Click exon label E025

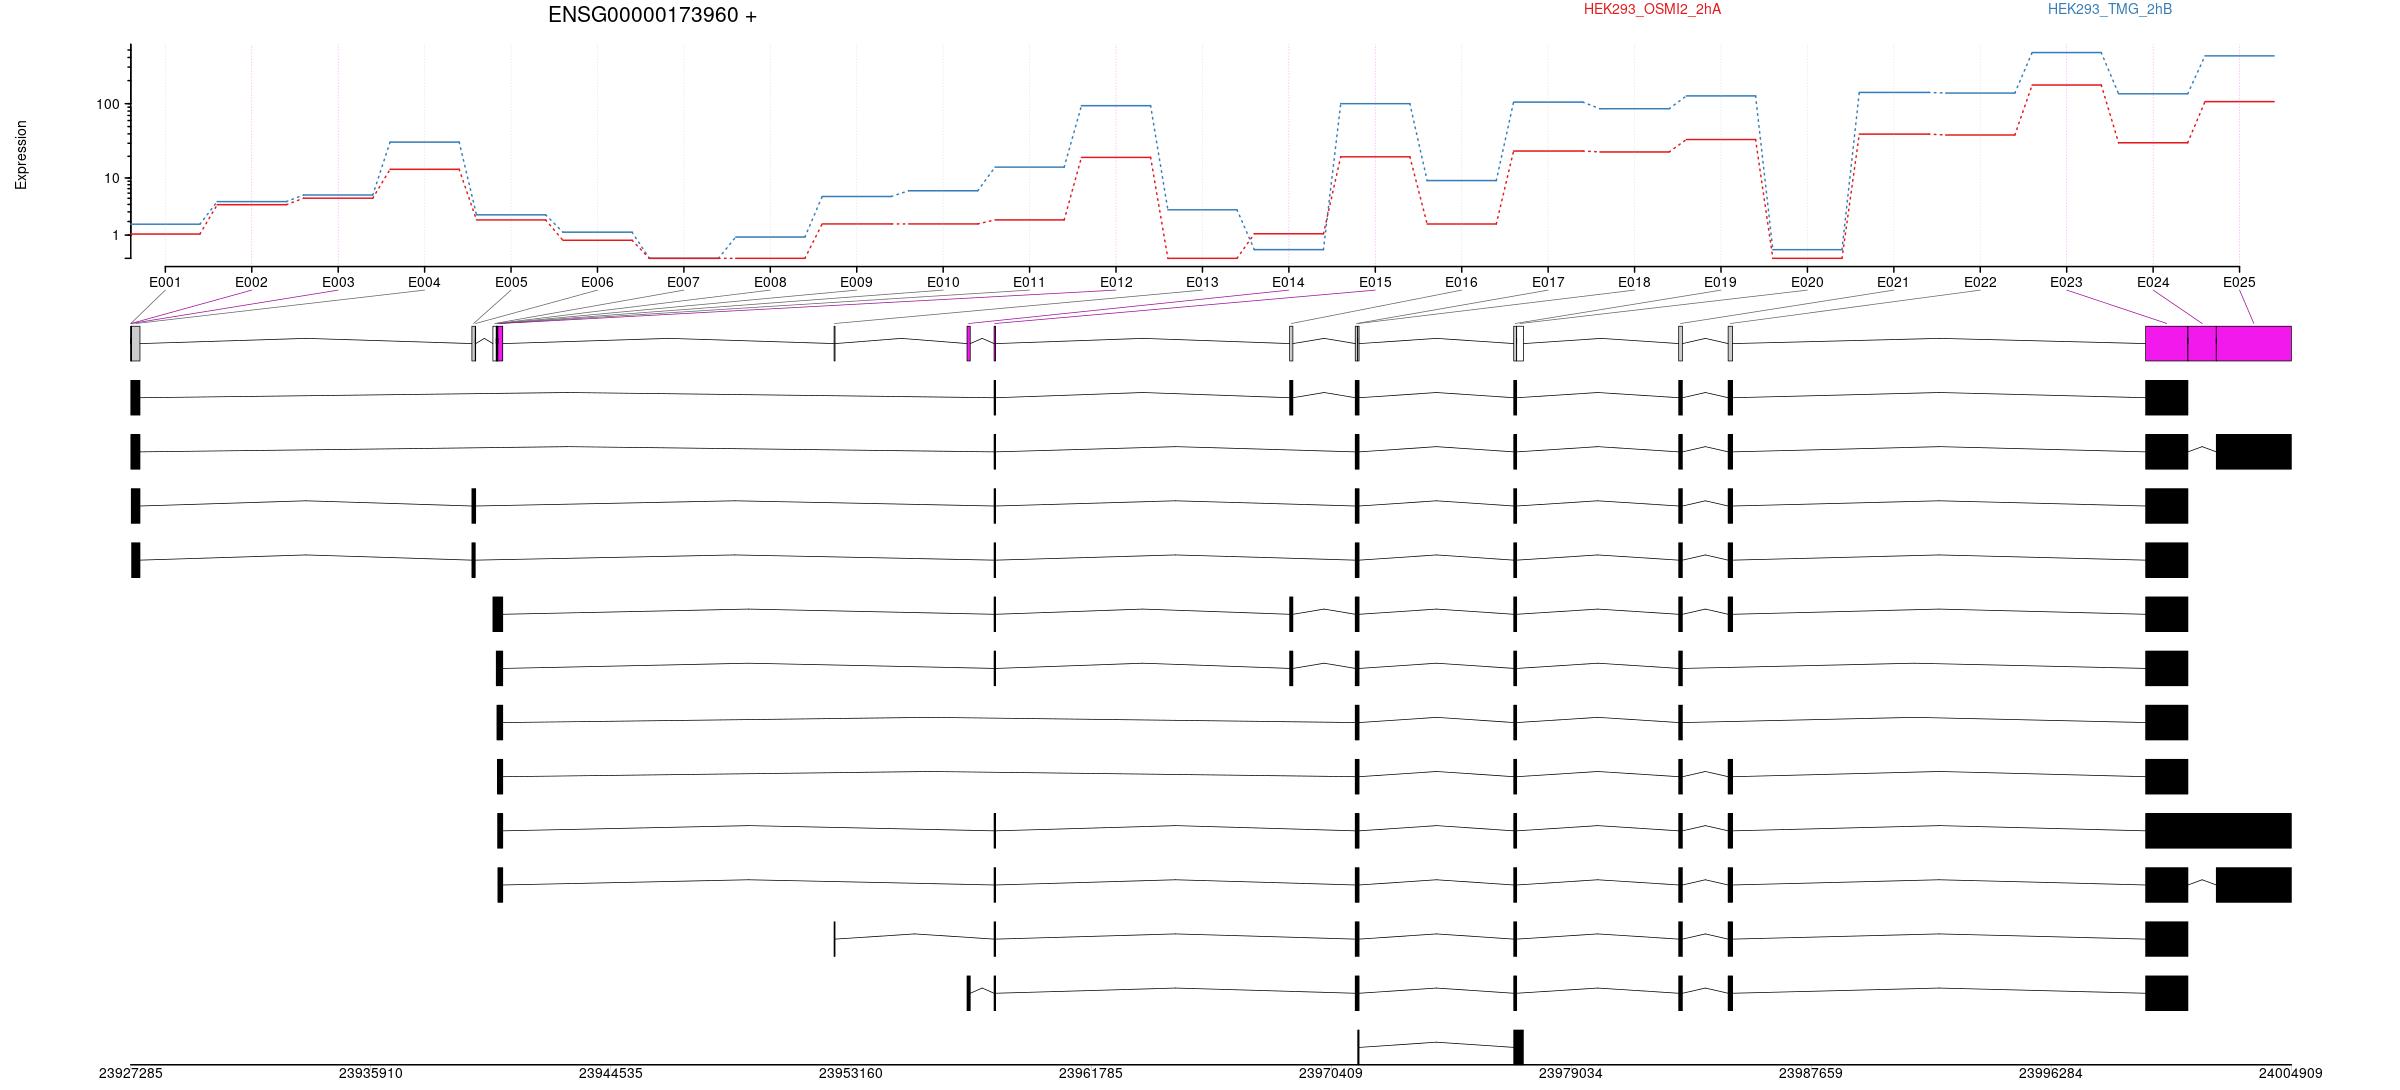[x=2239, y=282]
